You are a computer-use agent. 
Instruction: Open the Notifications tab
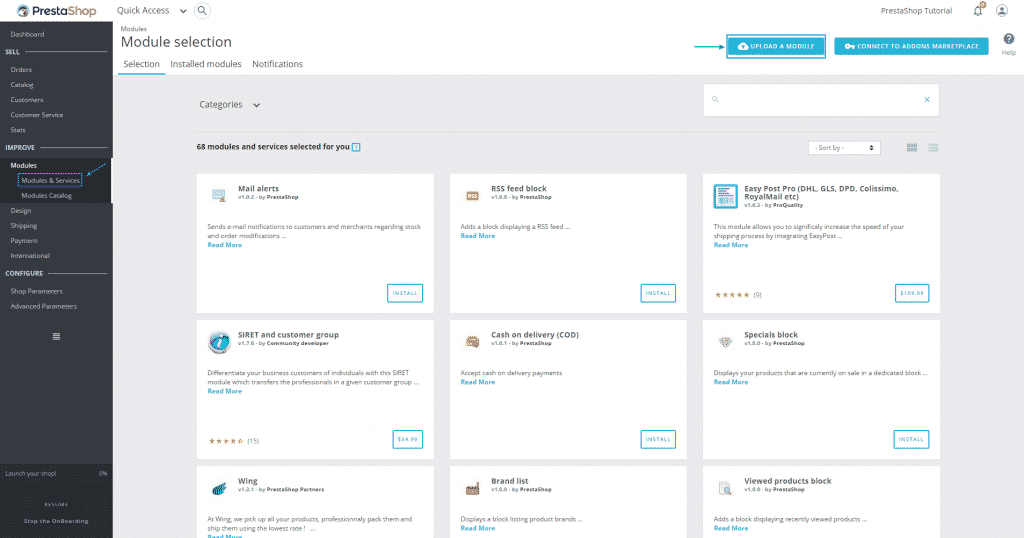pos(277,64)
